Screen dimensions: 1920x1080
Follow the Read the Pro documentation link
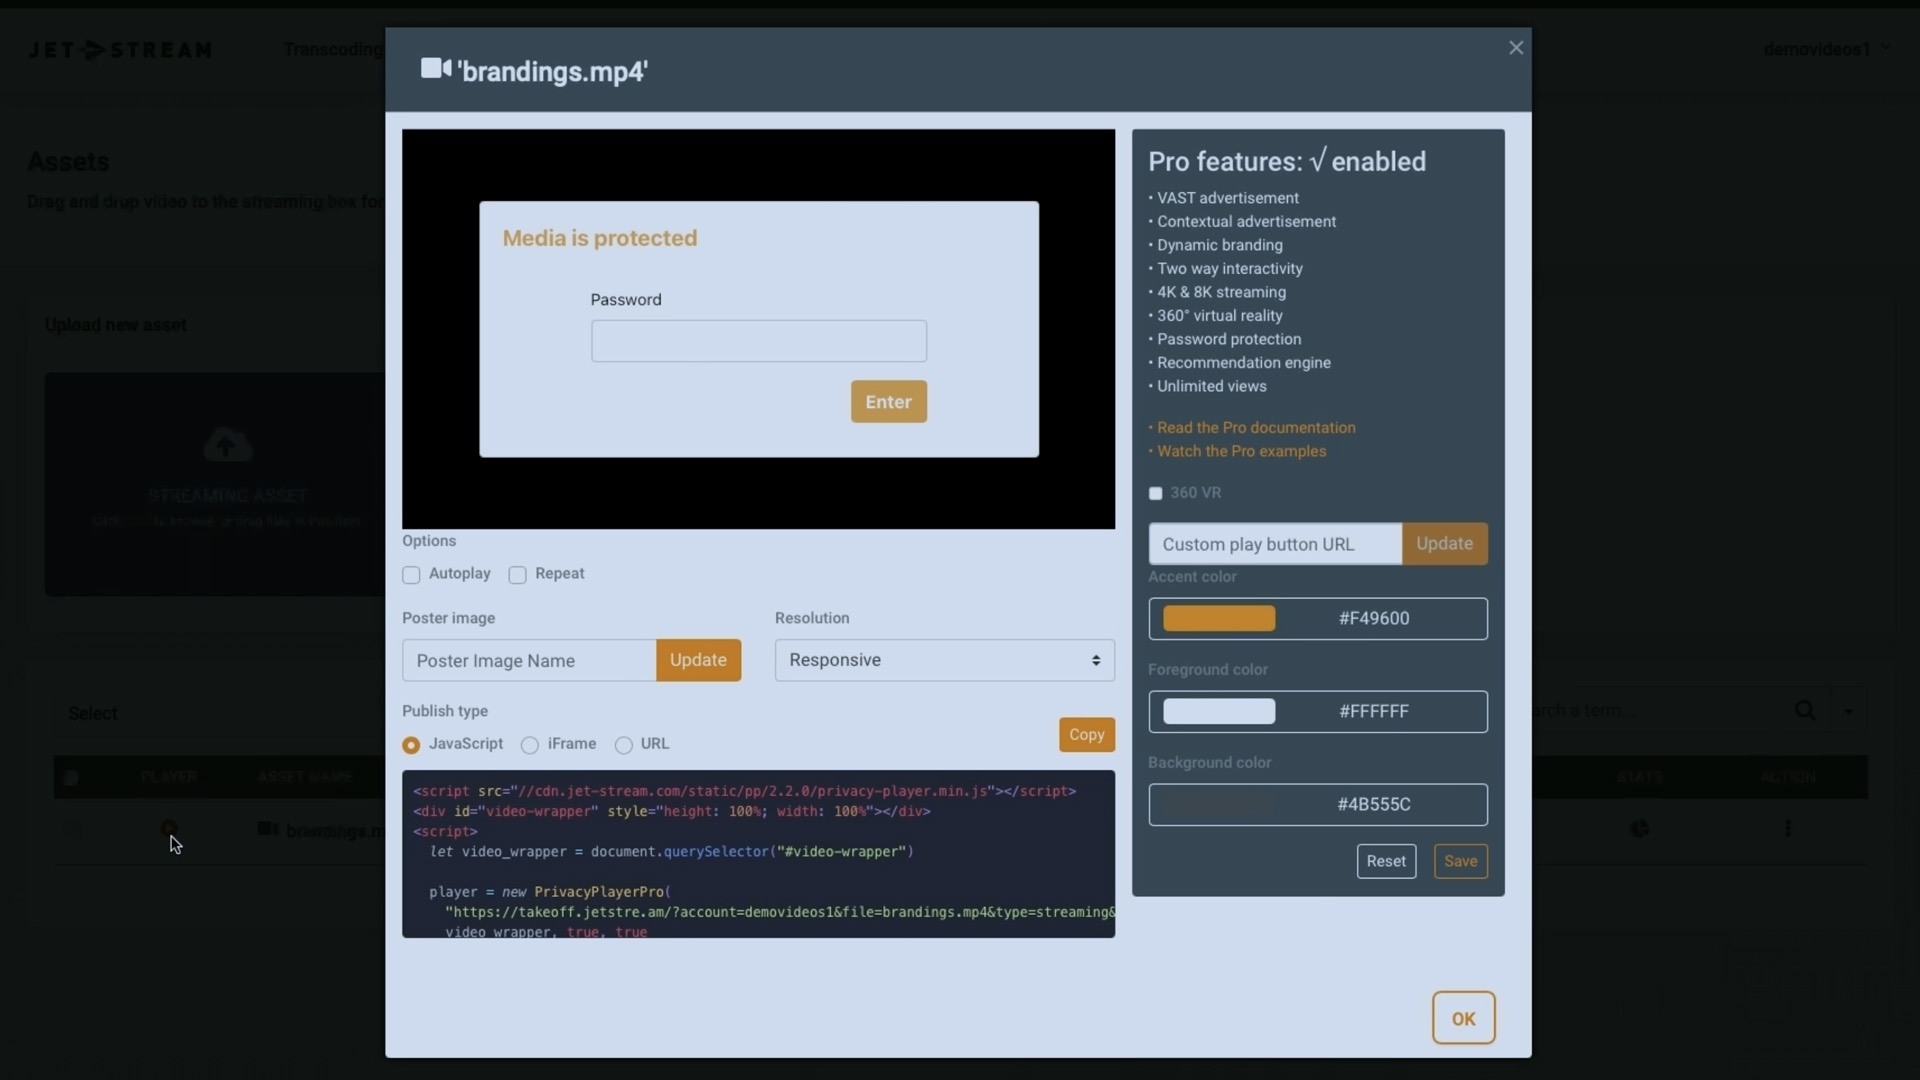pyautogui.click(x=1257, y=427)
